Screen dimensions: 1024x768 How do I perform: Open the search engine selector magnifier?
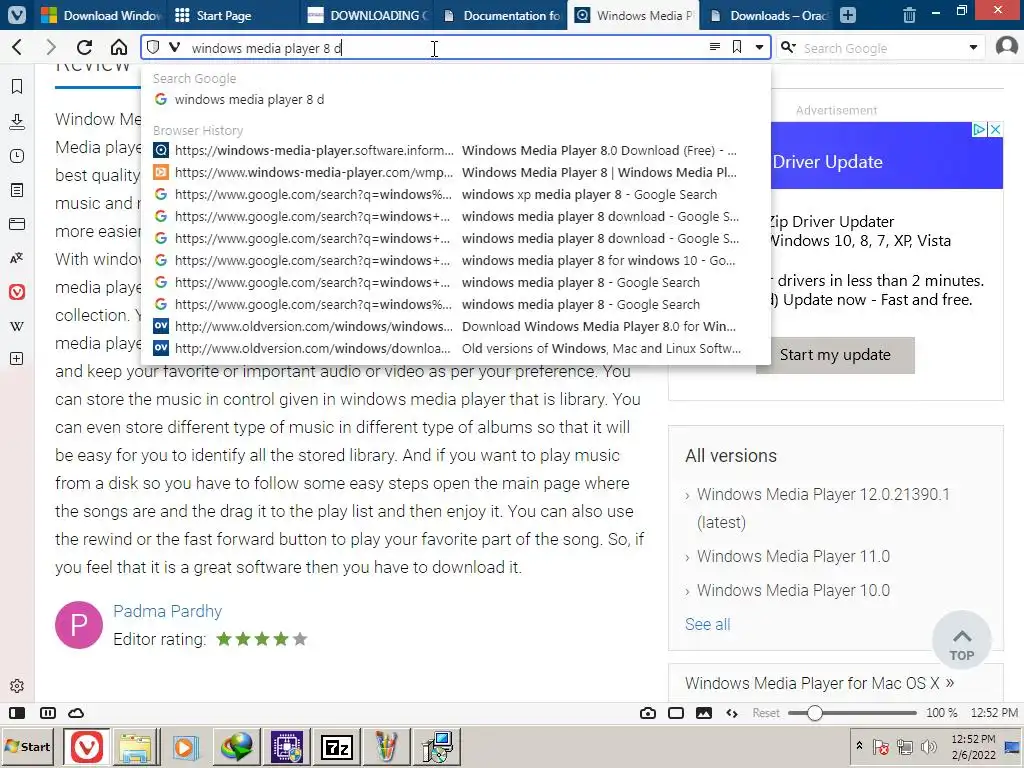[x=788, y=47]
